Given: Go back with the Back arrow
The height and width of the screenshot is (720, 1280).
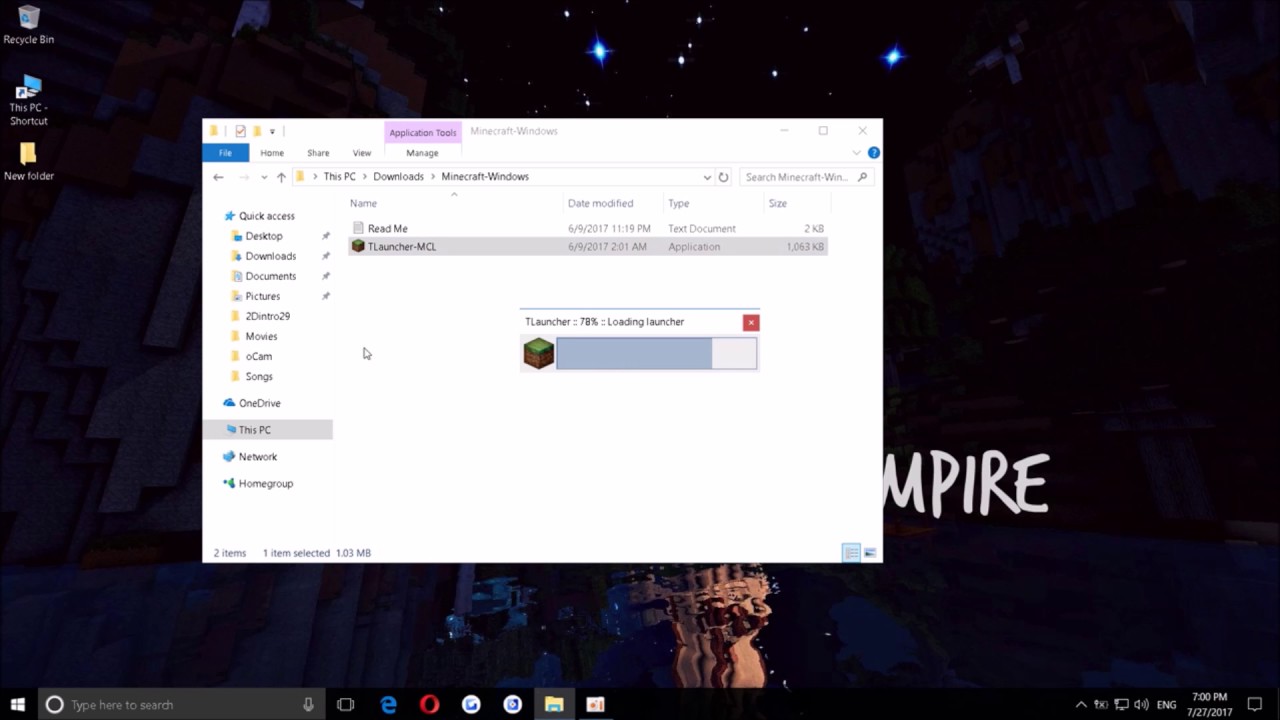Looking at the screenshot, I should click(218, 177).
